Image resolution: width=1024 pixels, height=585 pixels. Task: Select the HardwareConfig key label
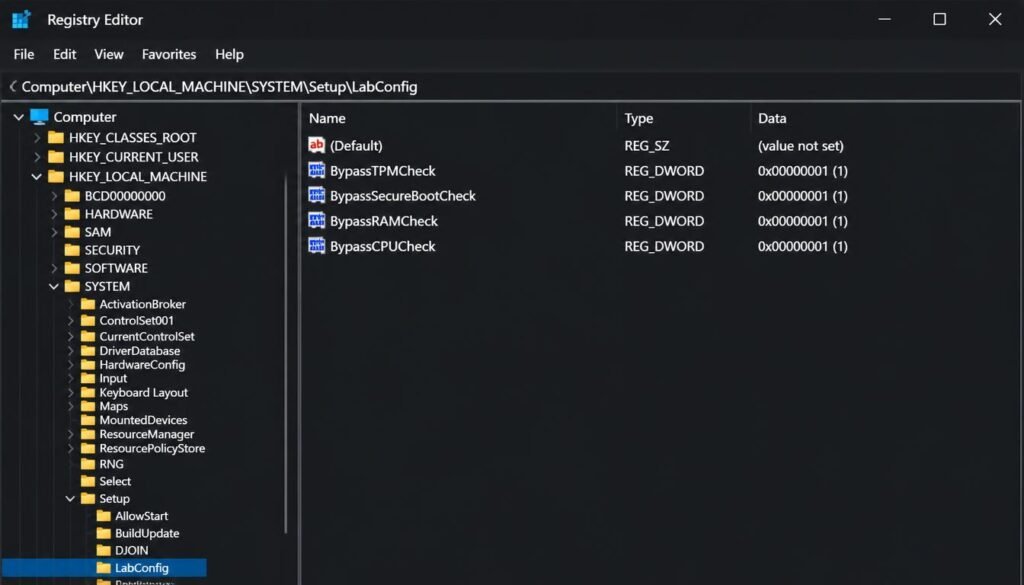pos(142,365)
